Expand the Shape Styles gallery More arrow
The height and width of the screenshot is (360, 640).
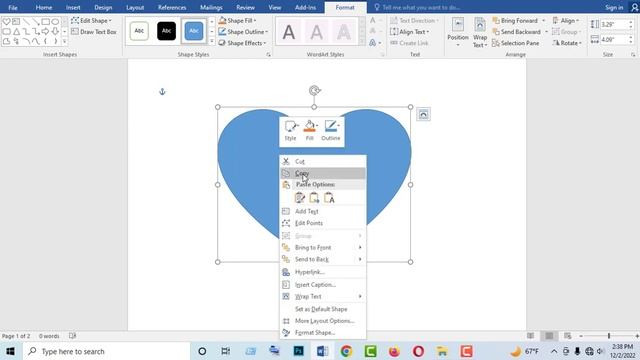tap(212, 41)
